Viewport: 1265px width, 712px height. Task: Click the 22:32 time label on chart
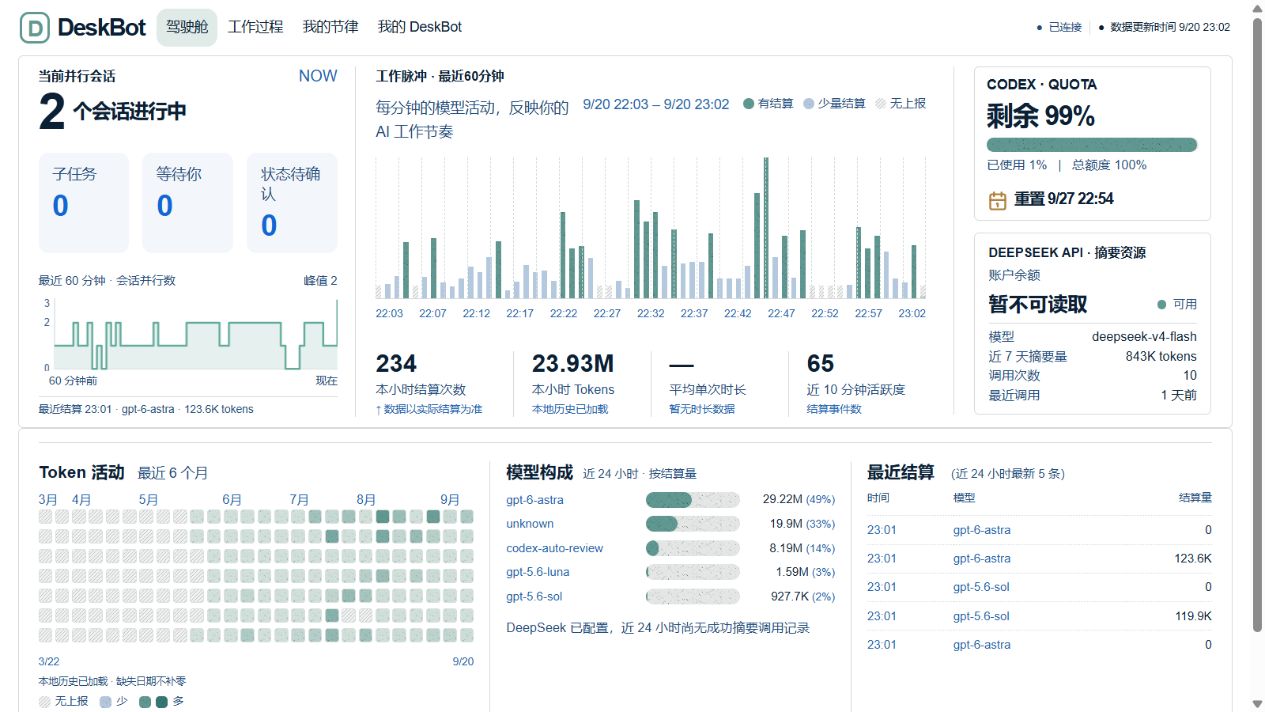pyautogui.click(x=651, y=313)
